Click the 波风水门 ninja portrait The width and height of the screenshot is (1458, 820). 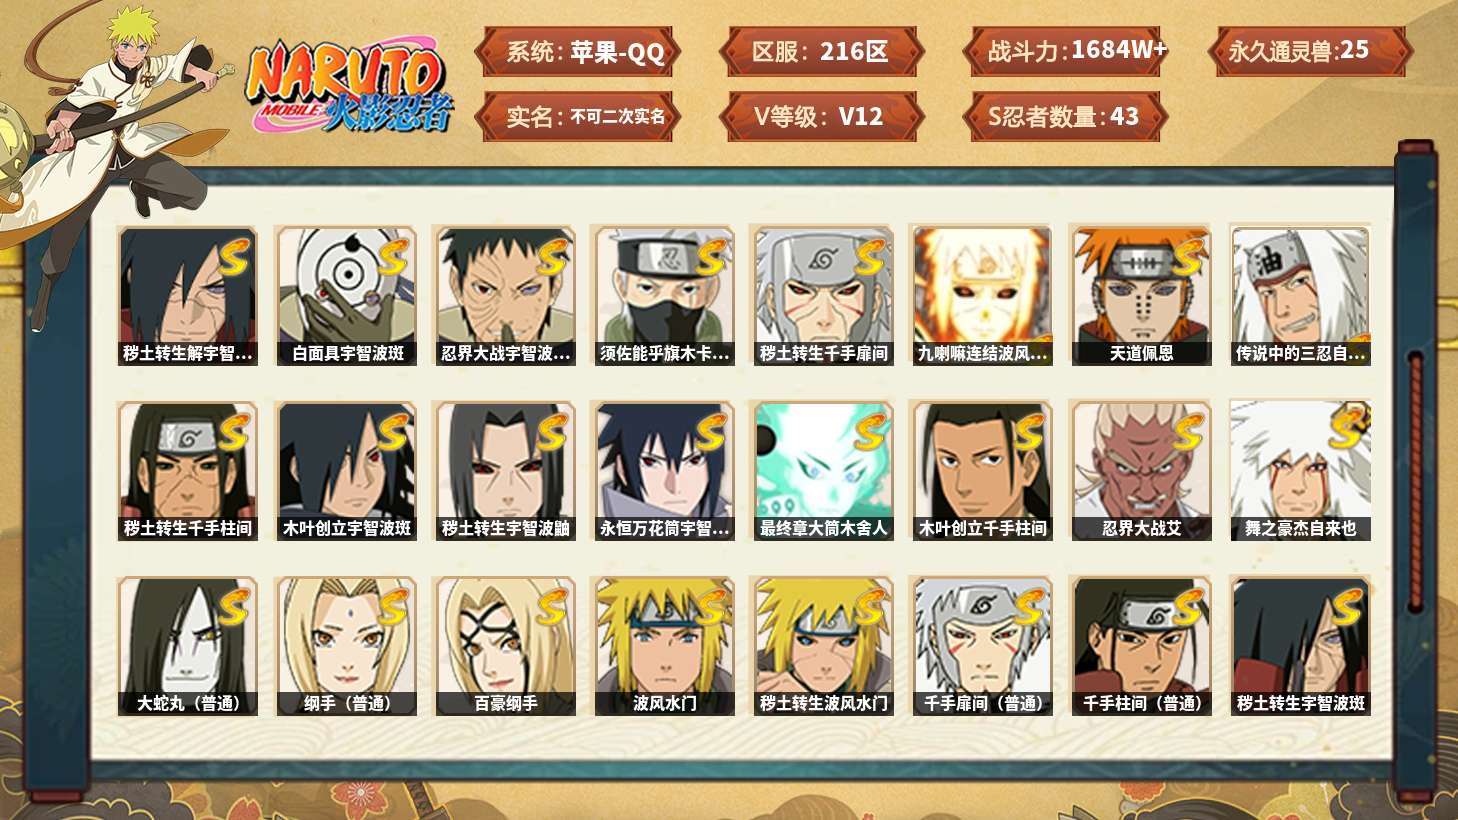tap(664, 646)
